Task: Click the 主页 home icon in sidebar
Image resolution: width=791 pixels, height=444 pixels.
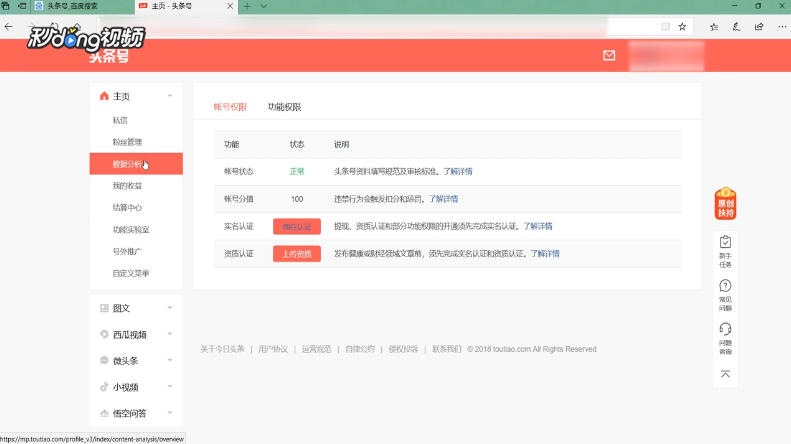Action: [x=104, y=96]
